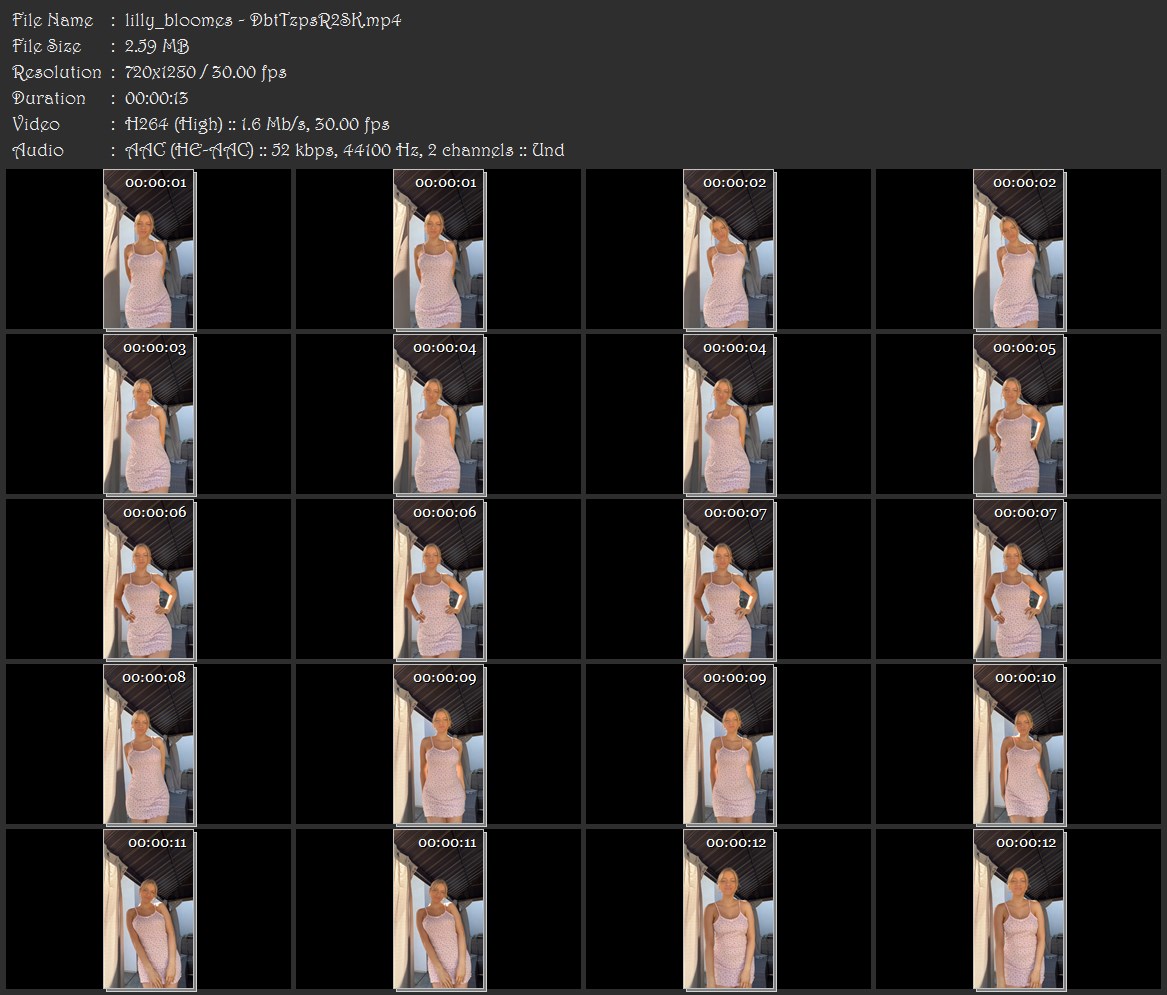Open the frame thumbnail stamped 00:00:03
1167x995 pixels.
point(149,414)
